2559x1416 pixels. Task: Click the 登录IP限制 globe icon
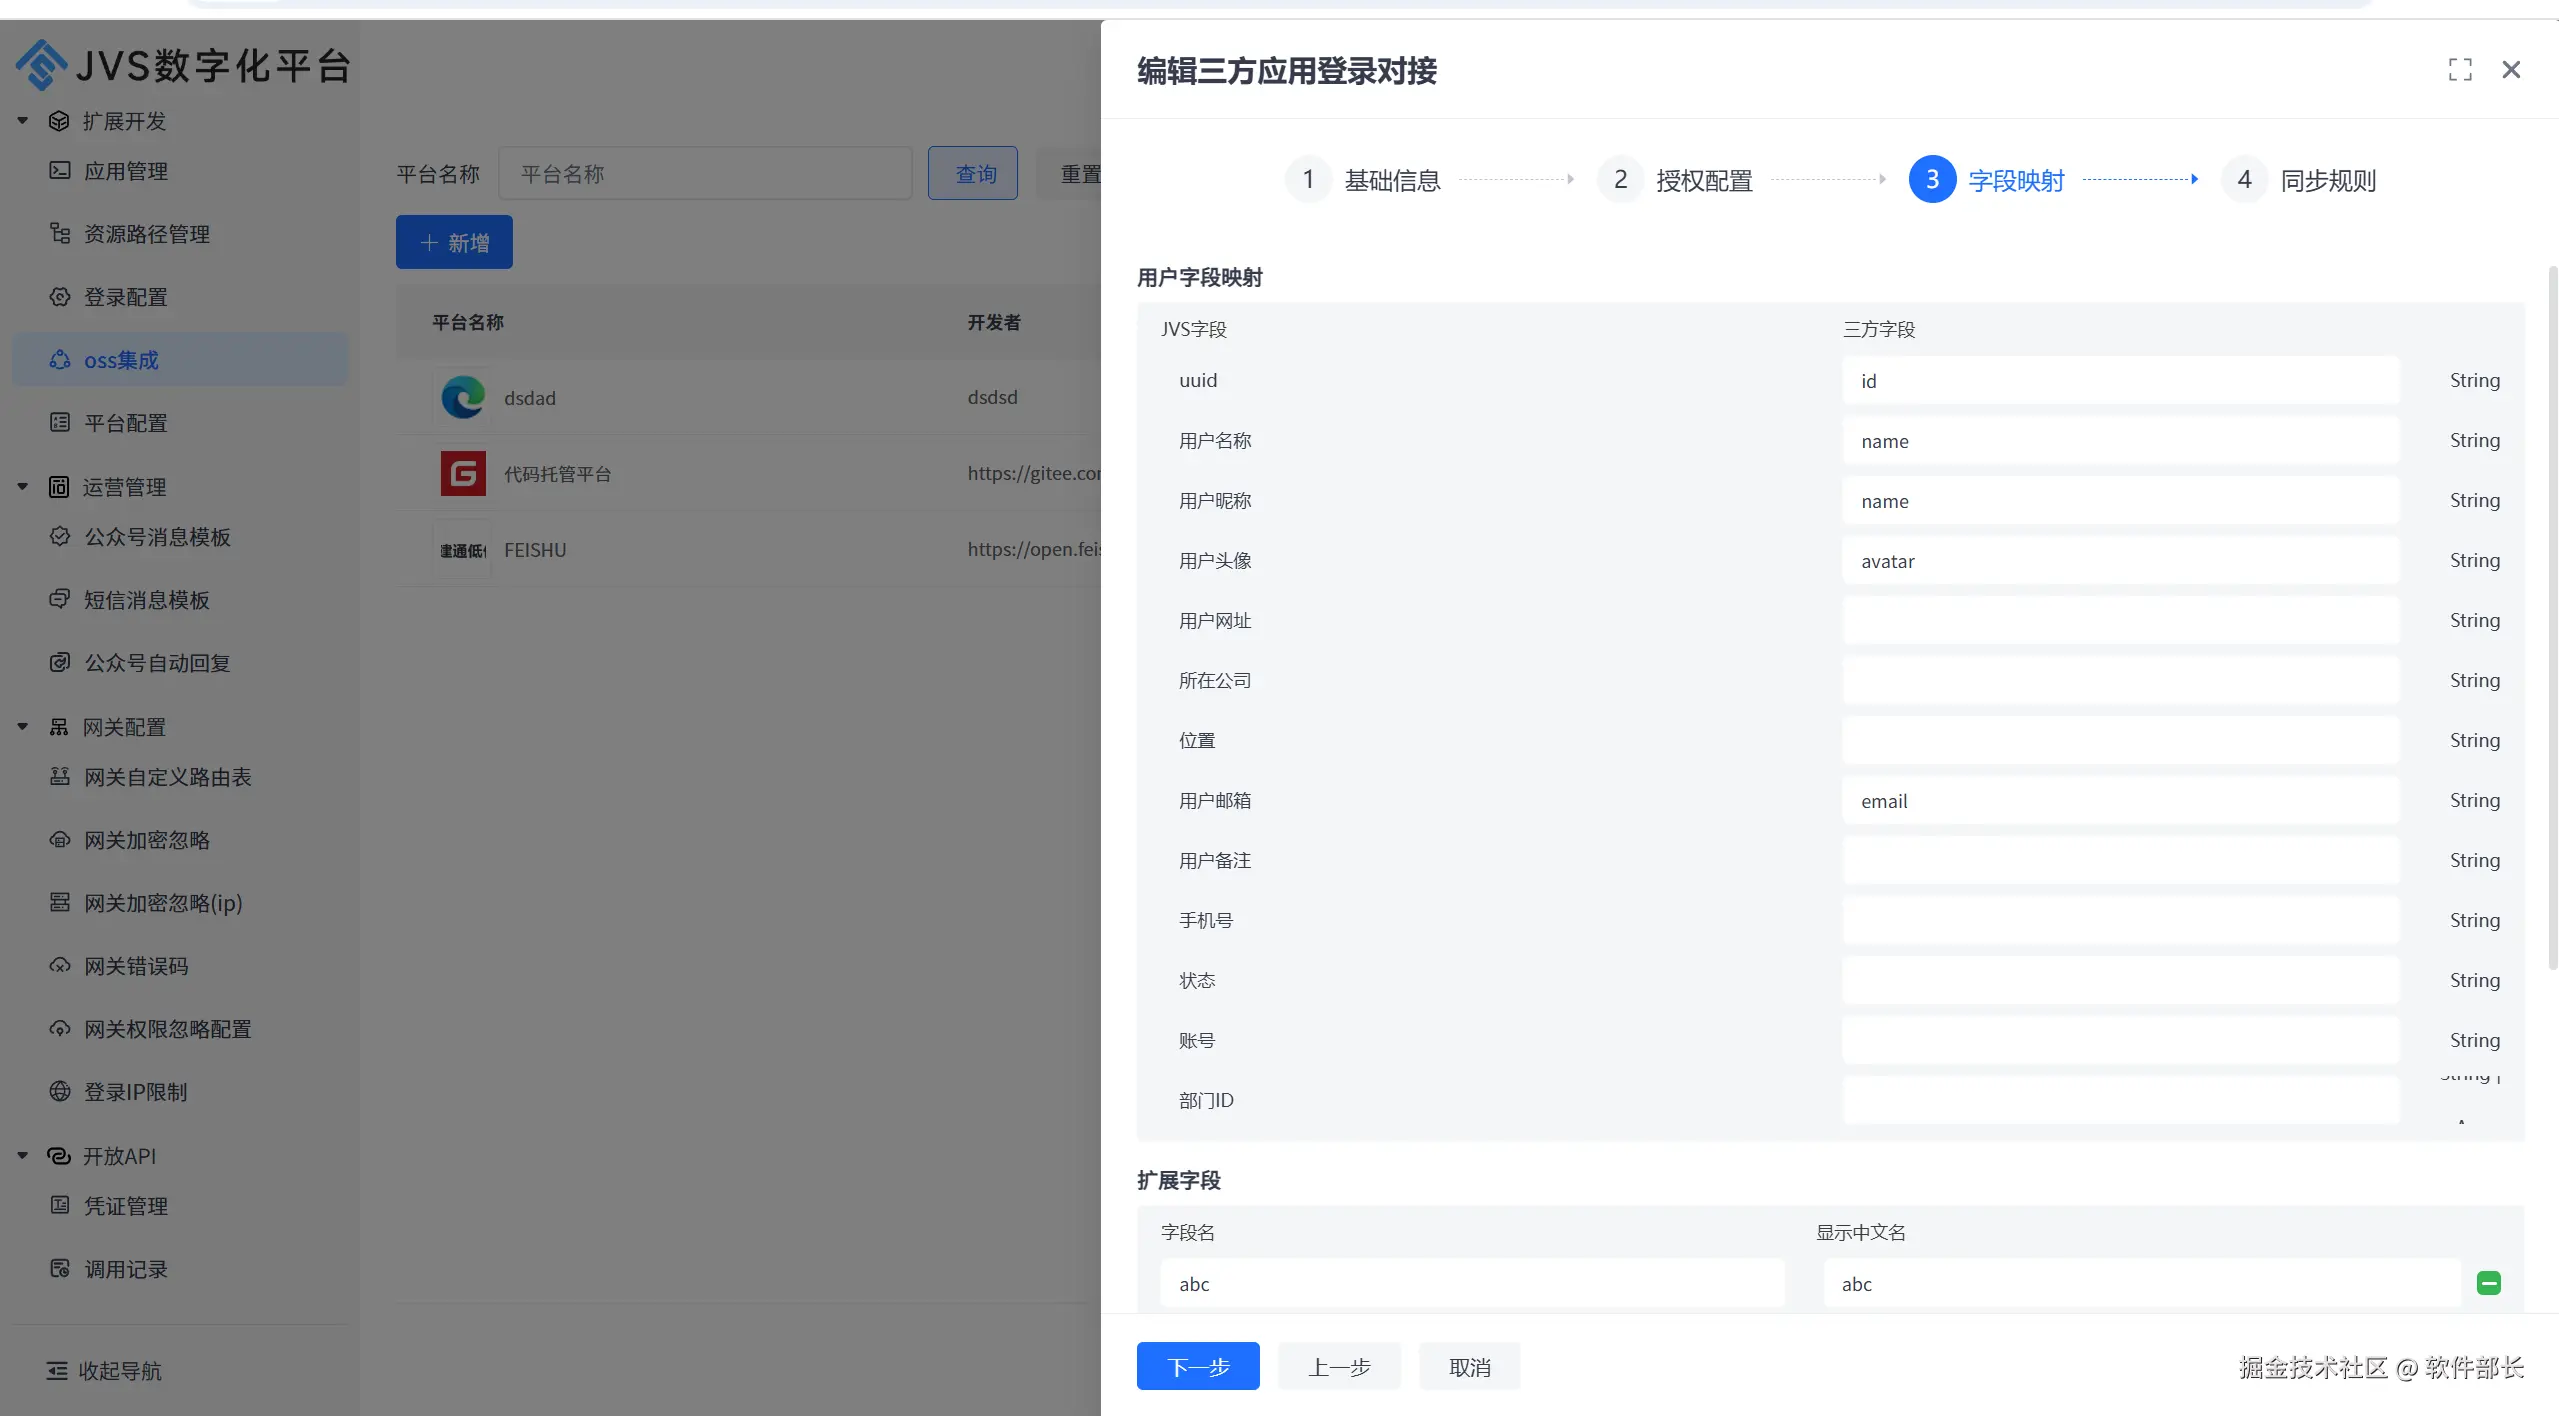coord(60,1091)
